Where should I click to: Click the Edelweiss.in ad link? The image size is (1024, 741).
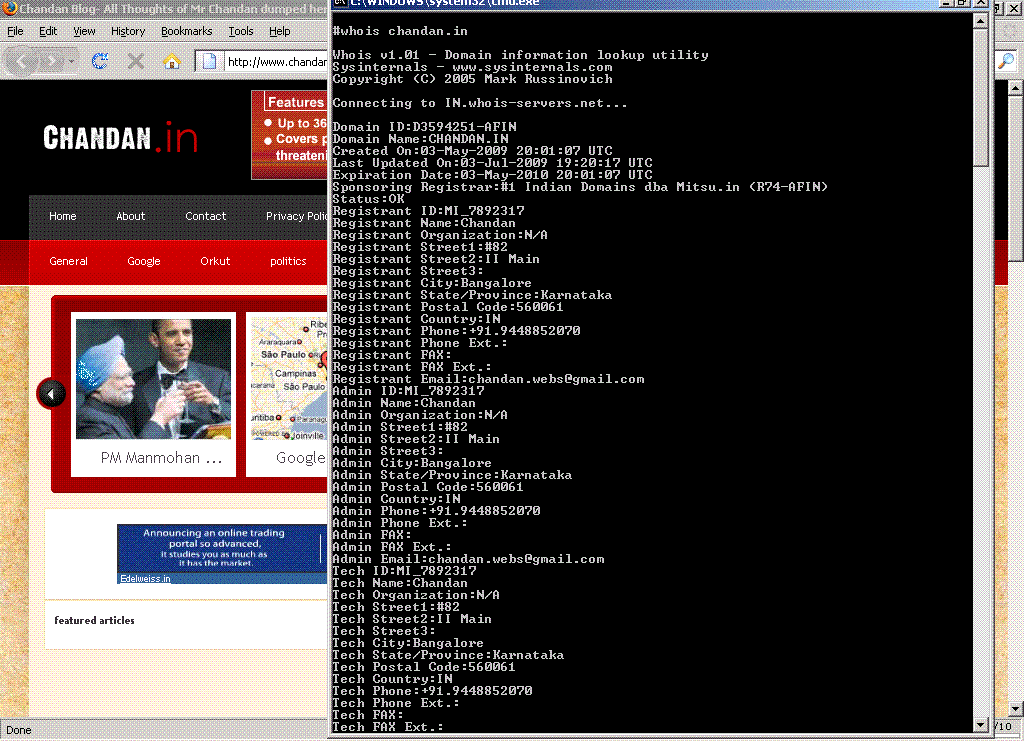pos(145,578)
